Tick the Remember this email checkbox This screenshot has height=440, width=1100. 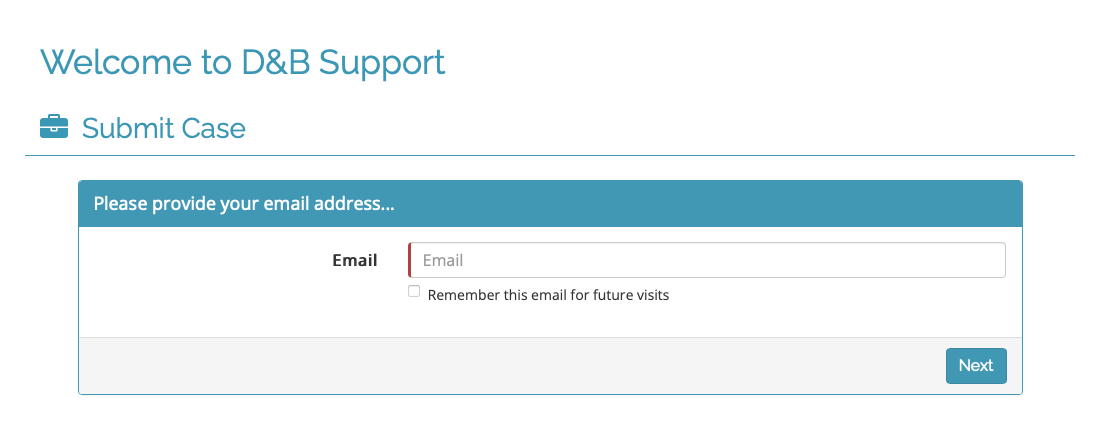(x=414, y=291)
